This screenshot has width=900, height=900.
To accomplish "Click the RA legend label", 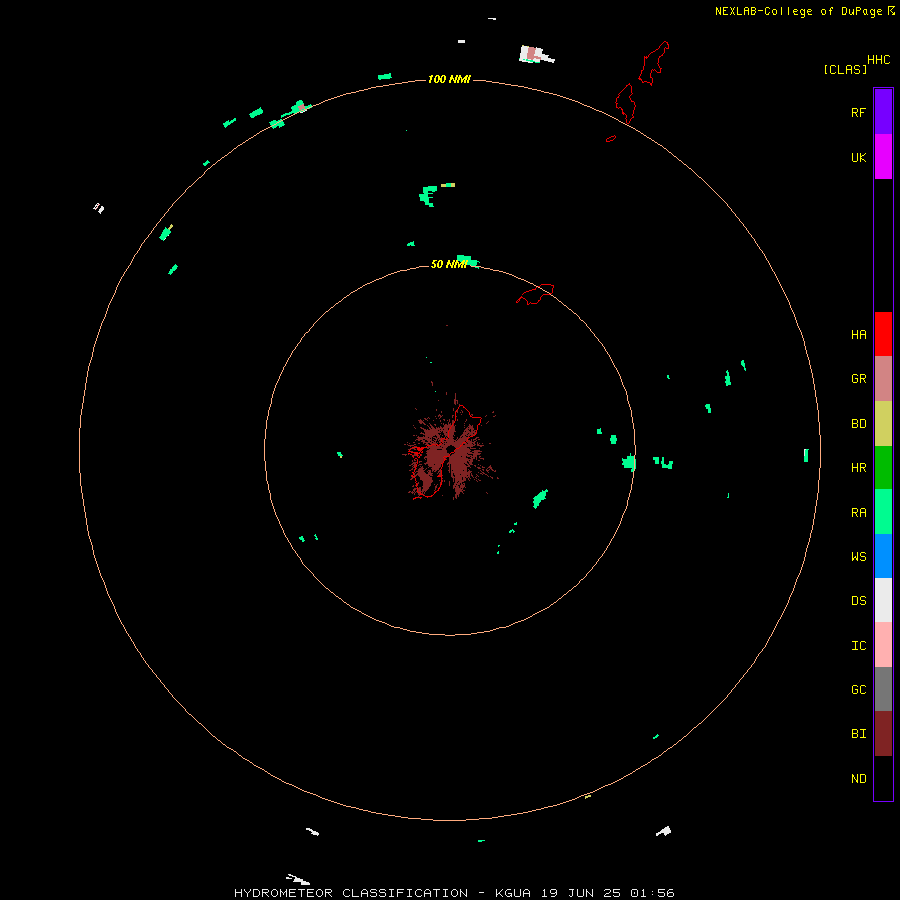I will pyautogui.click(x=858, y=513).
